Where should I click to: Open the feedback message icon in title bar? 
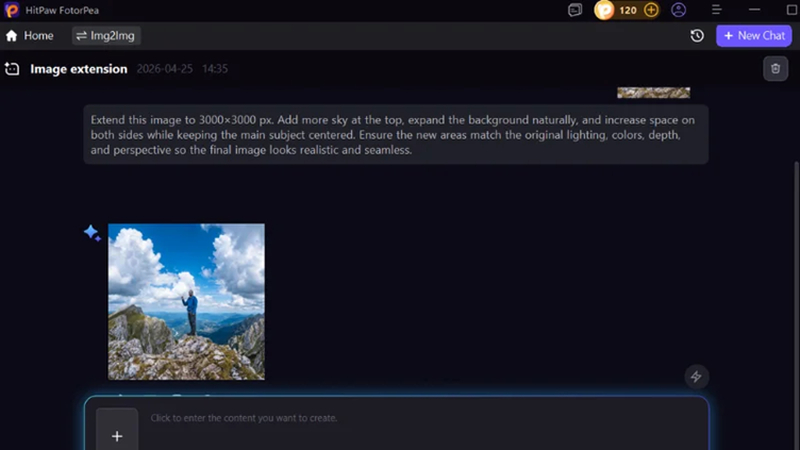tap(575, 10)
